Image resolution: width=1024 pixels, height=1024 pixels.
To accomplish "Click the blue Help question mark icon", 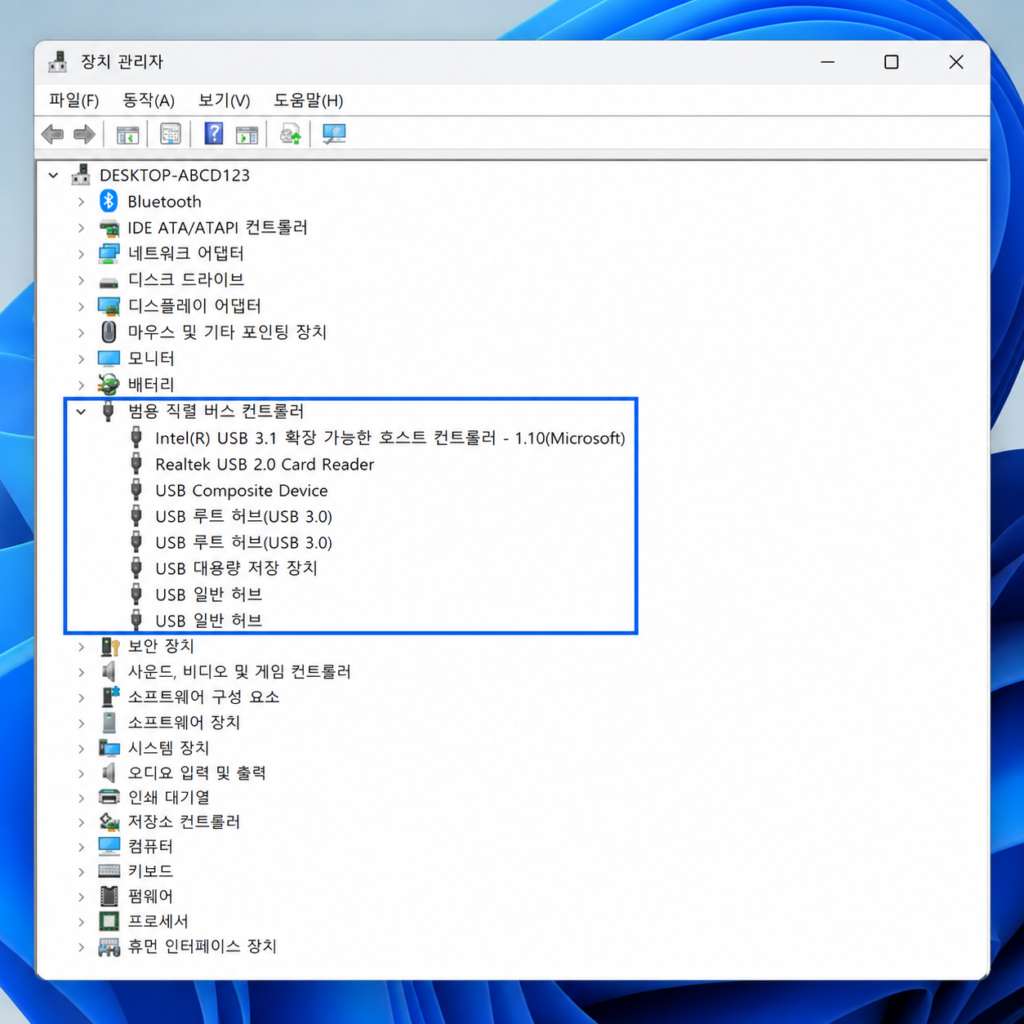I will [x=214, y=134].
